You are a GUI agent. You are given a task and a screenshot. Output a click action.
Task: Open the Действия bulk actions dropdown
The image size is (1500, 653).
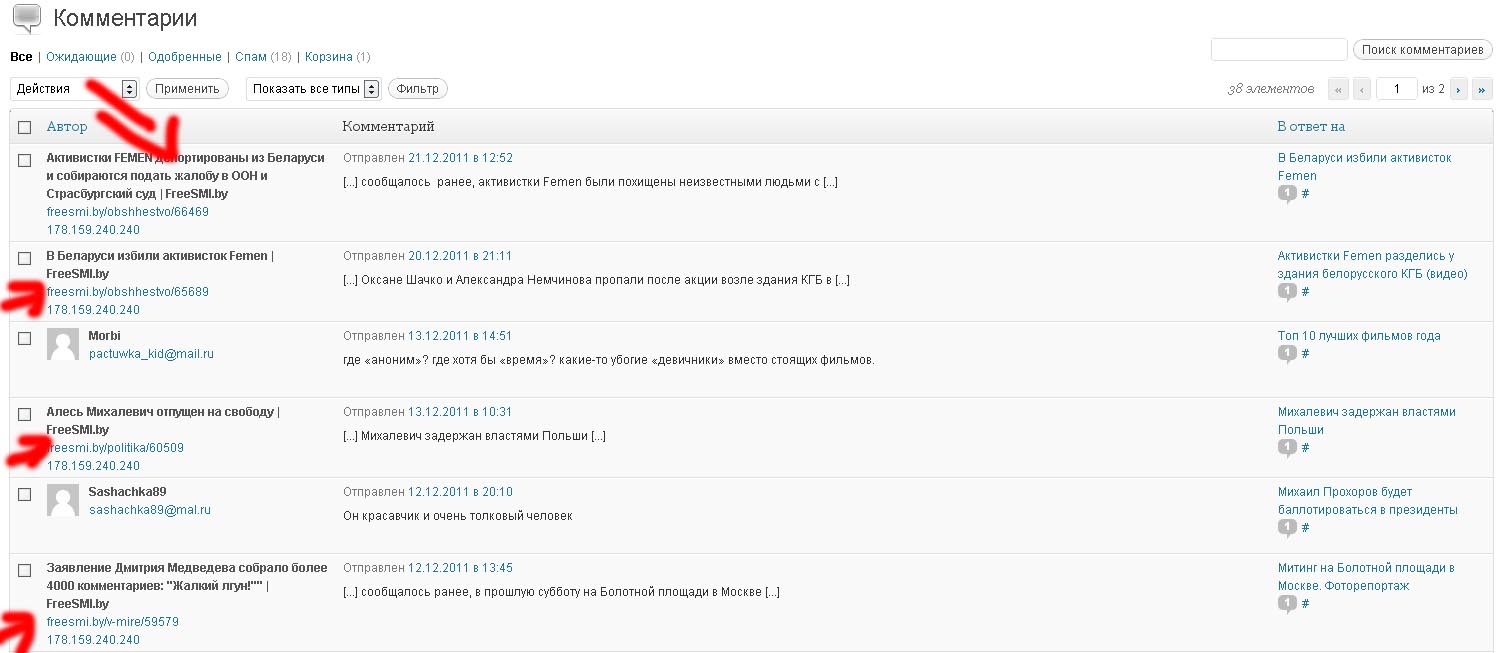pos(74,89)
